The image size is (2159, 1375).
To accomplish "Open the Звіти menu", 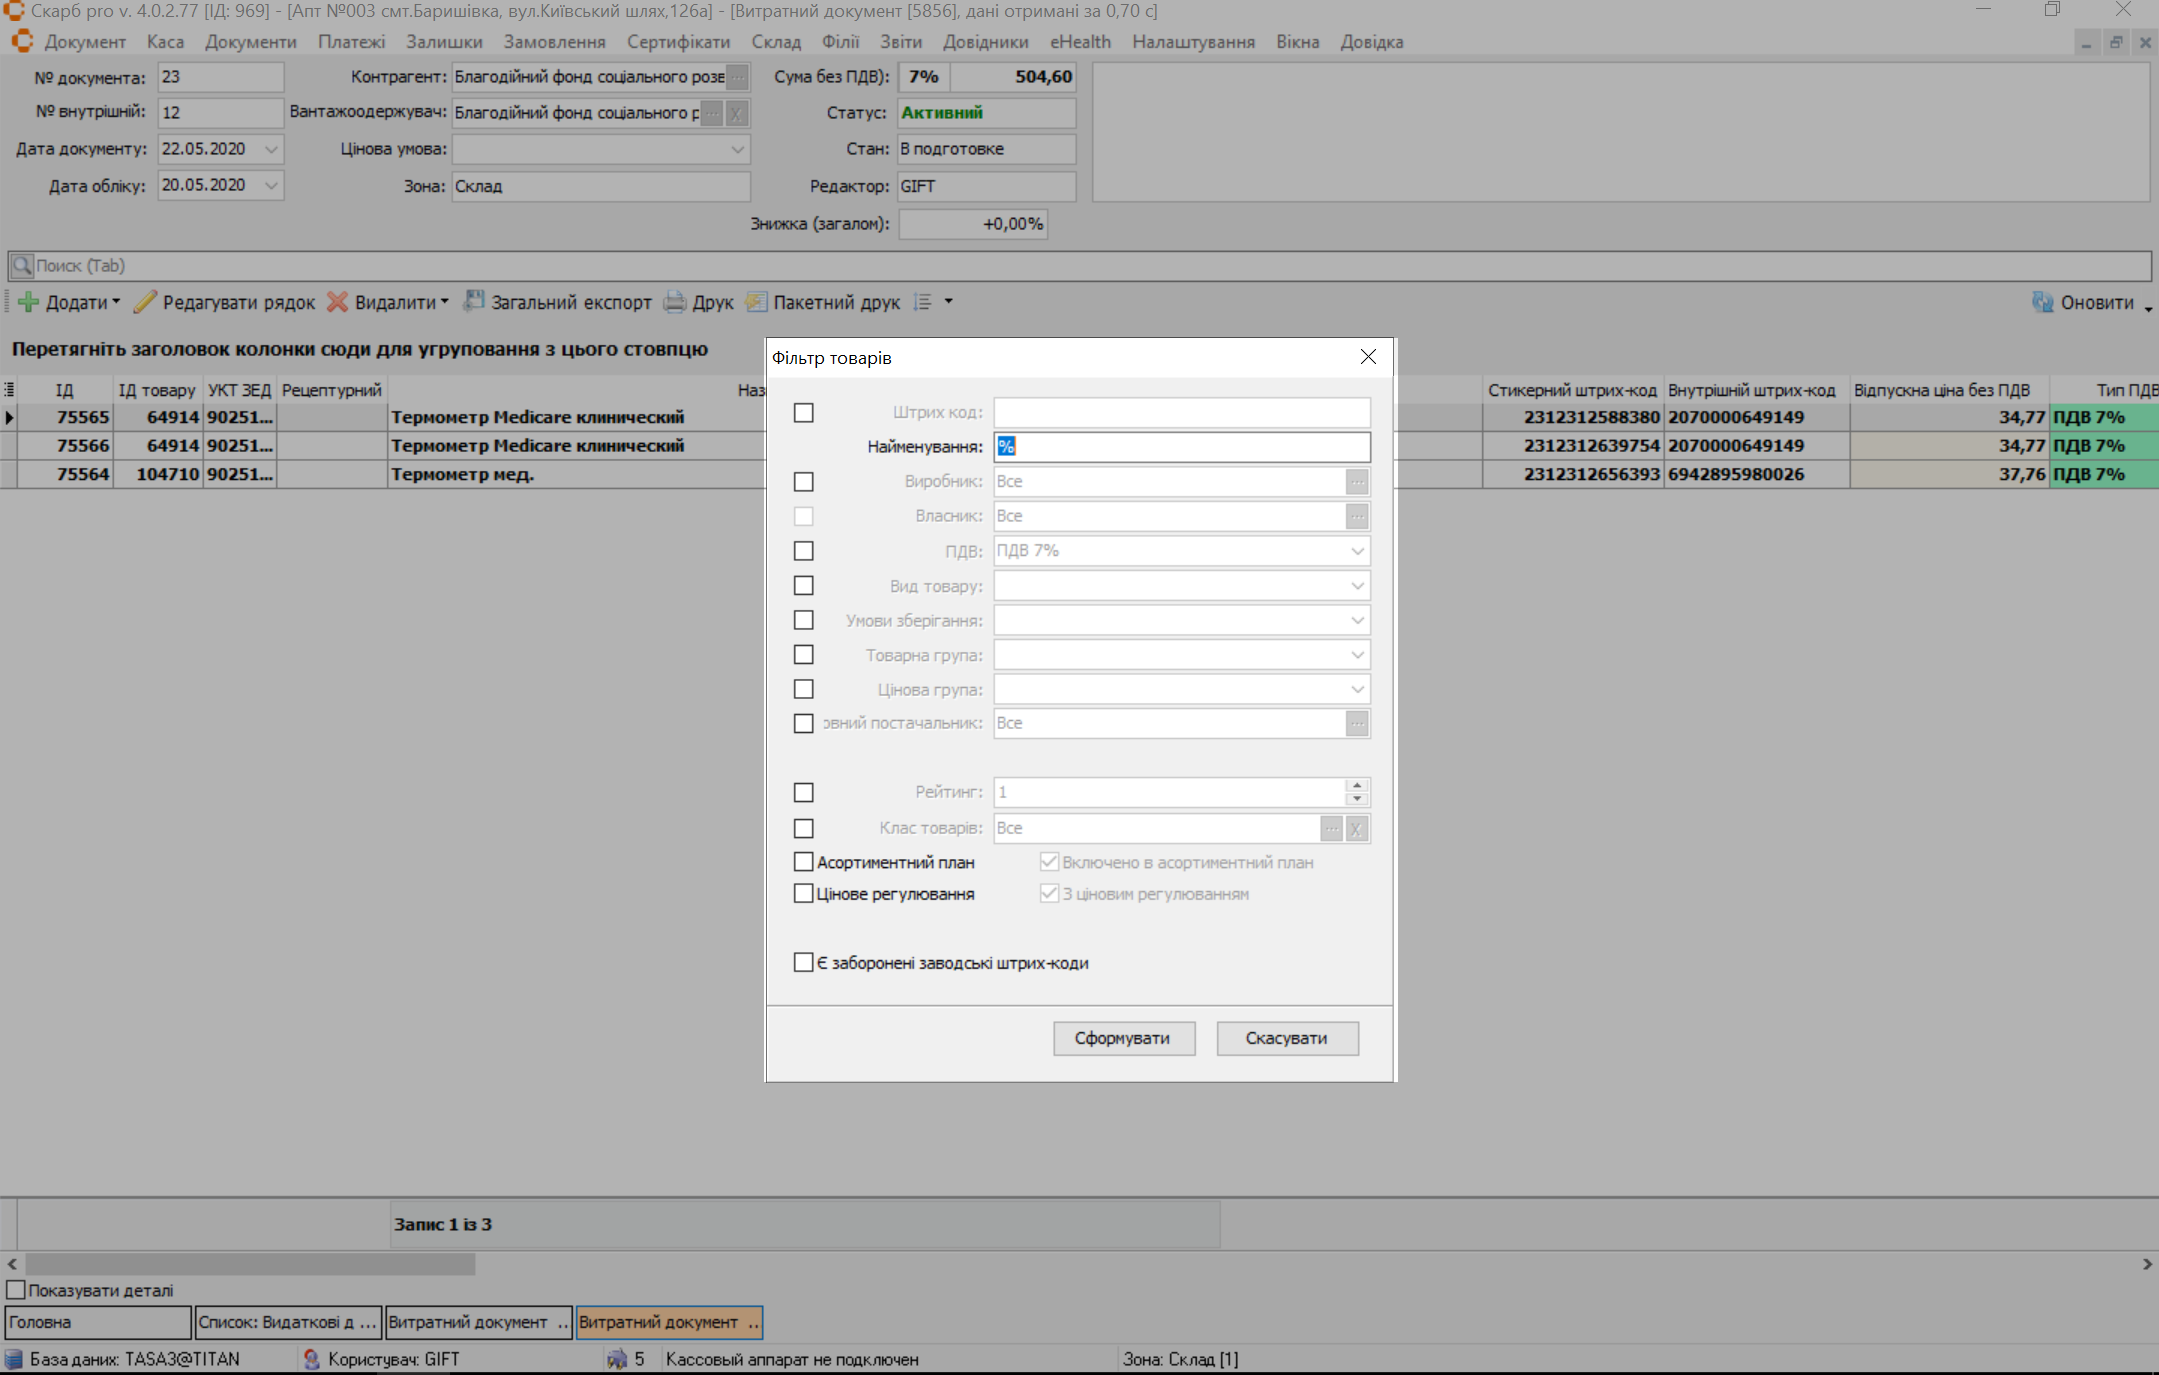I will click(x=900, y=42).
